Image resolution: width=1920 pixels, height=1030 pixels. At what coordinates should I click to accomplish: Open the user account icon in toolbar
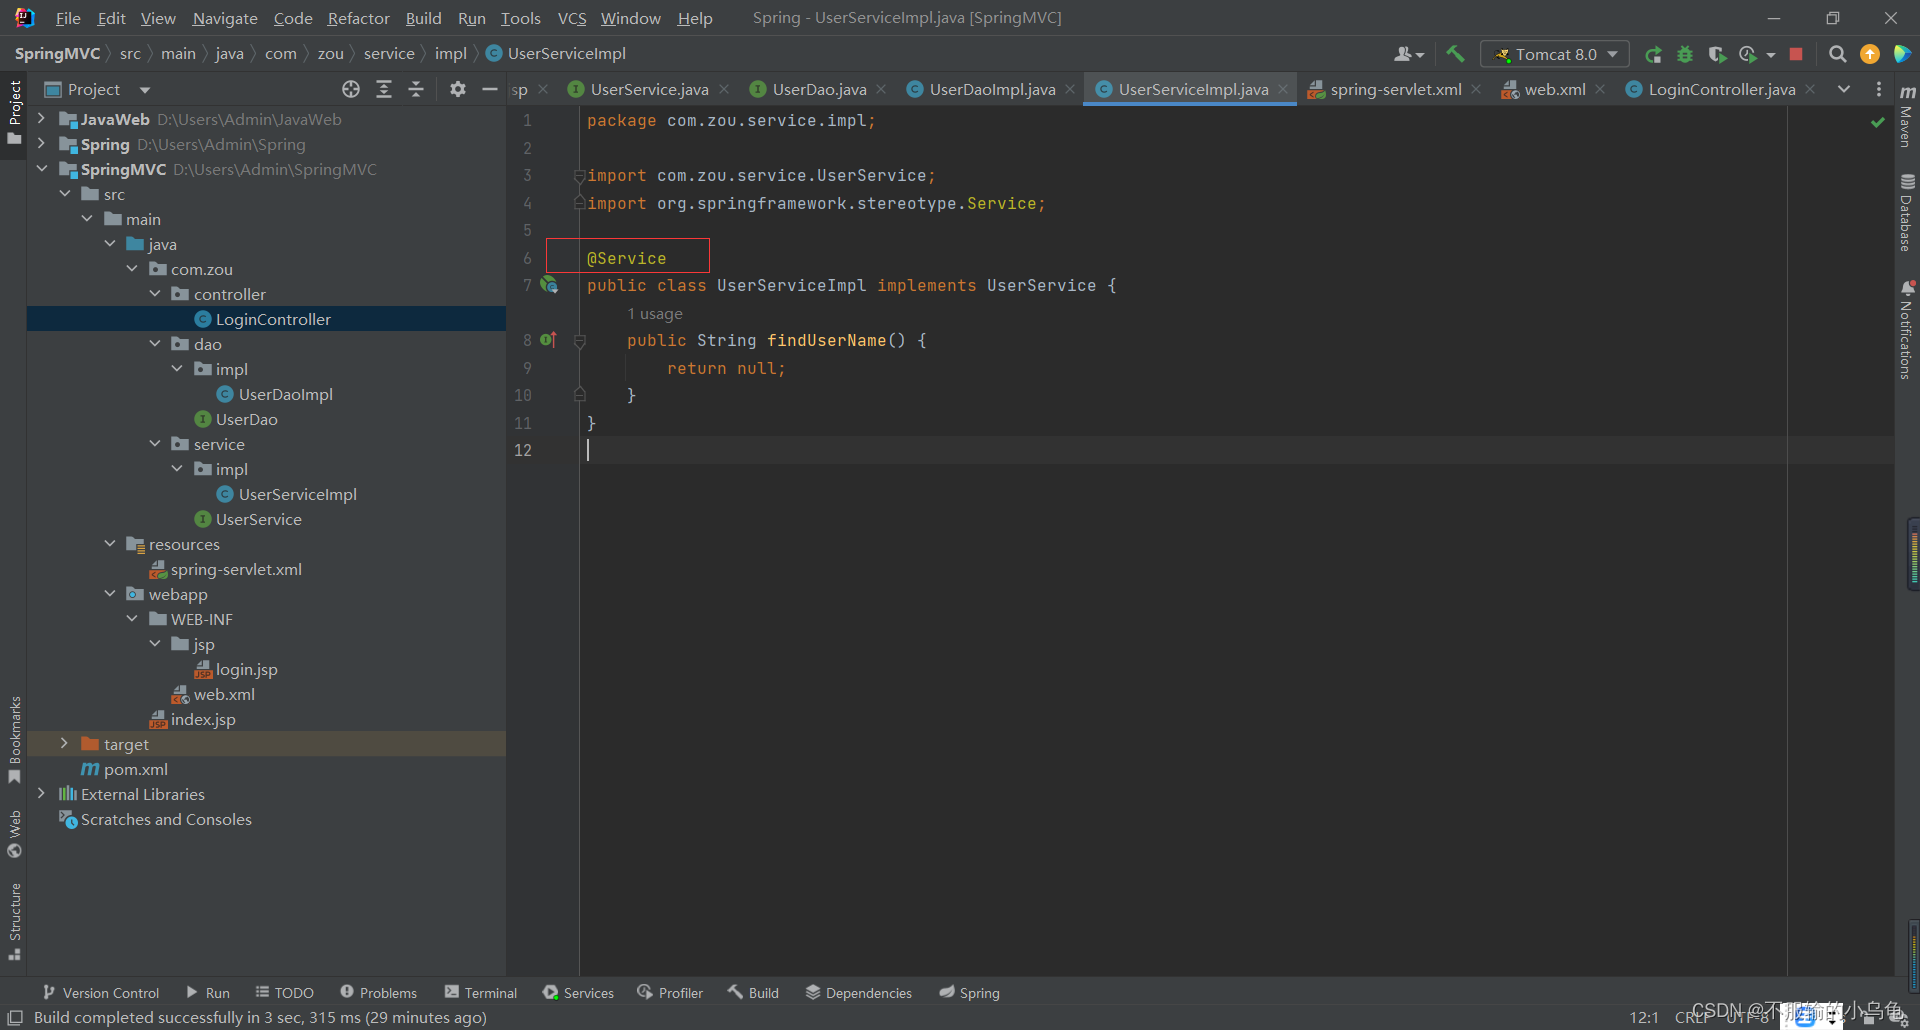click(x=1409, y=54)
